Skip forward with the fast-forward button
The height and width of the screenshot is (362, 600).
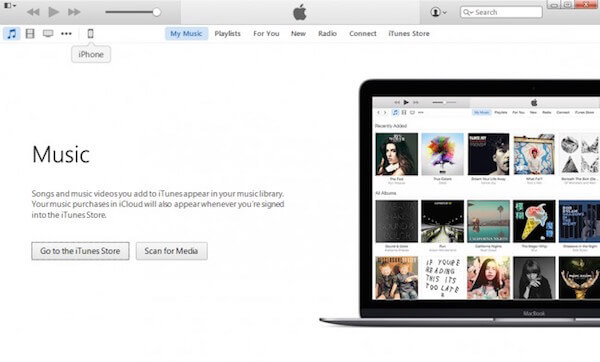click(x=74, y=12)
